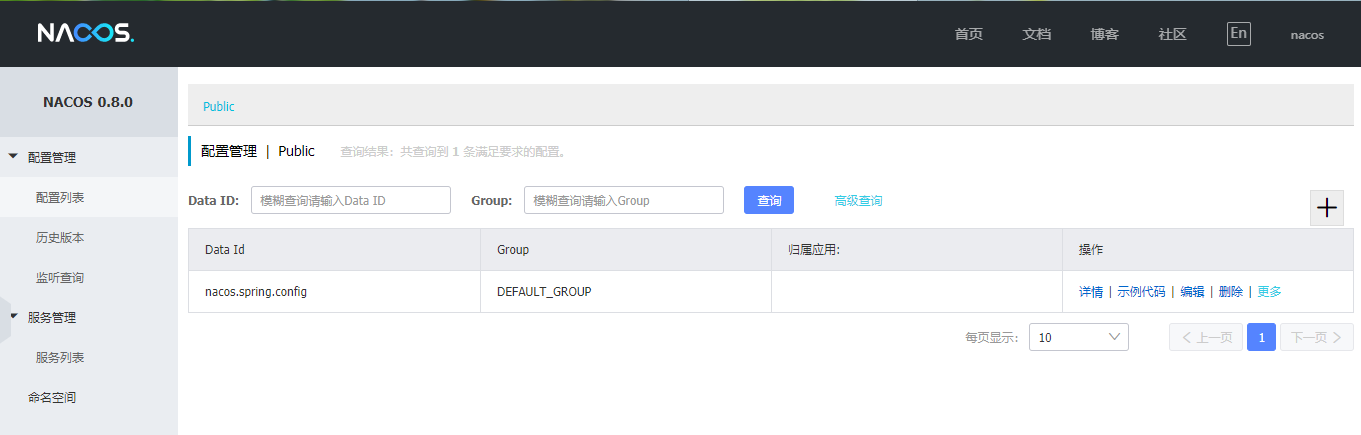The height and width of the screenshot is (435, 1361).
Task: Collapse the sidebar with edge handle
Action: click(5, 318)
